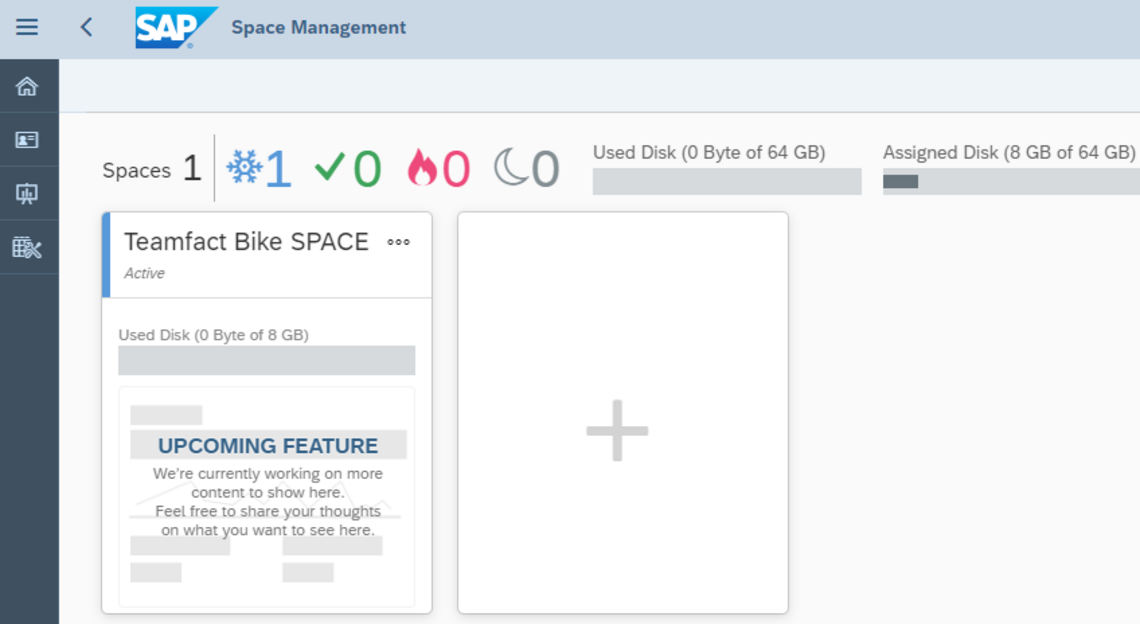Filter spaces by cold snowflake status
Viewport: 1140px width, 624px height.
coord(259,168)
